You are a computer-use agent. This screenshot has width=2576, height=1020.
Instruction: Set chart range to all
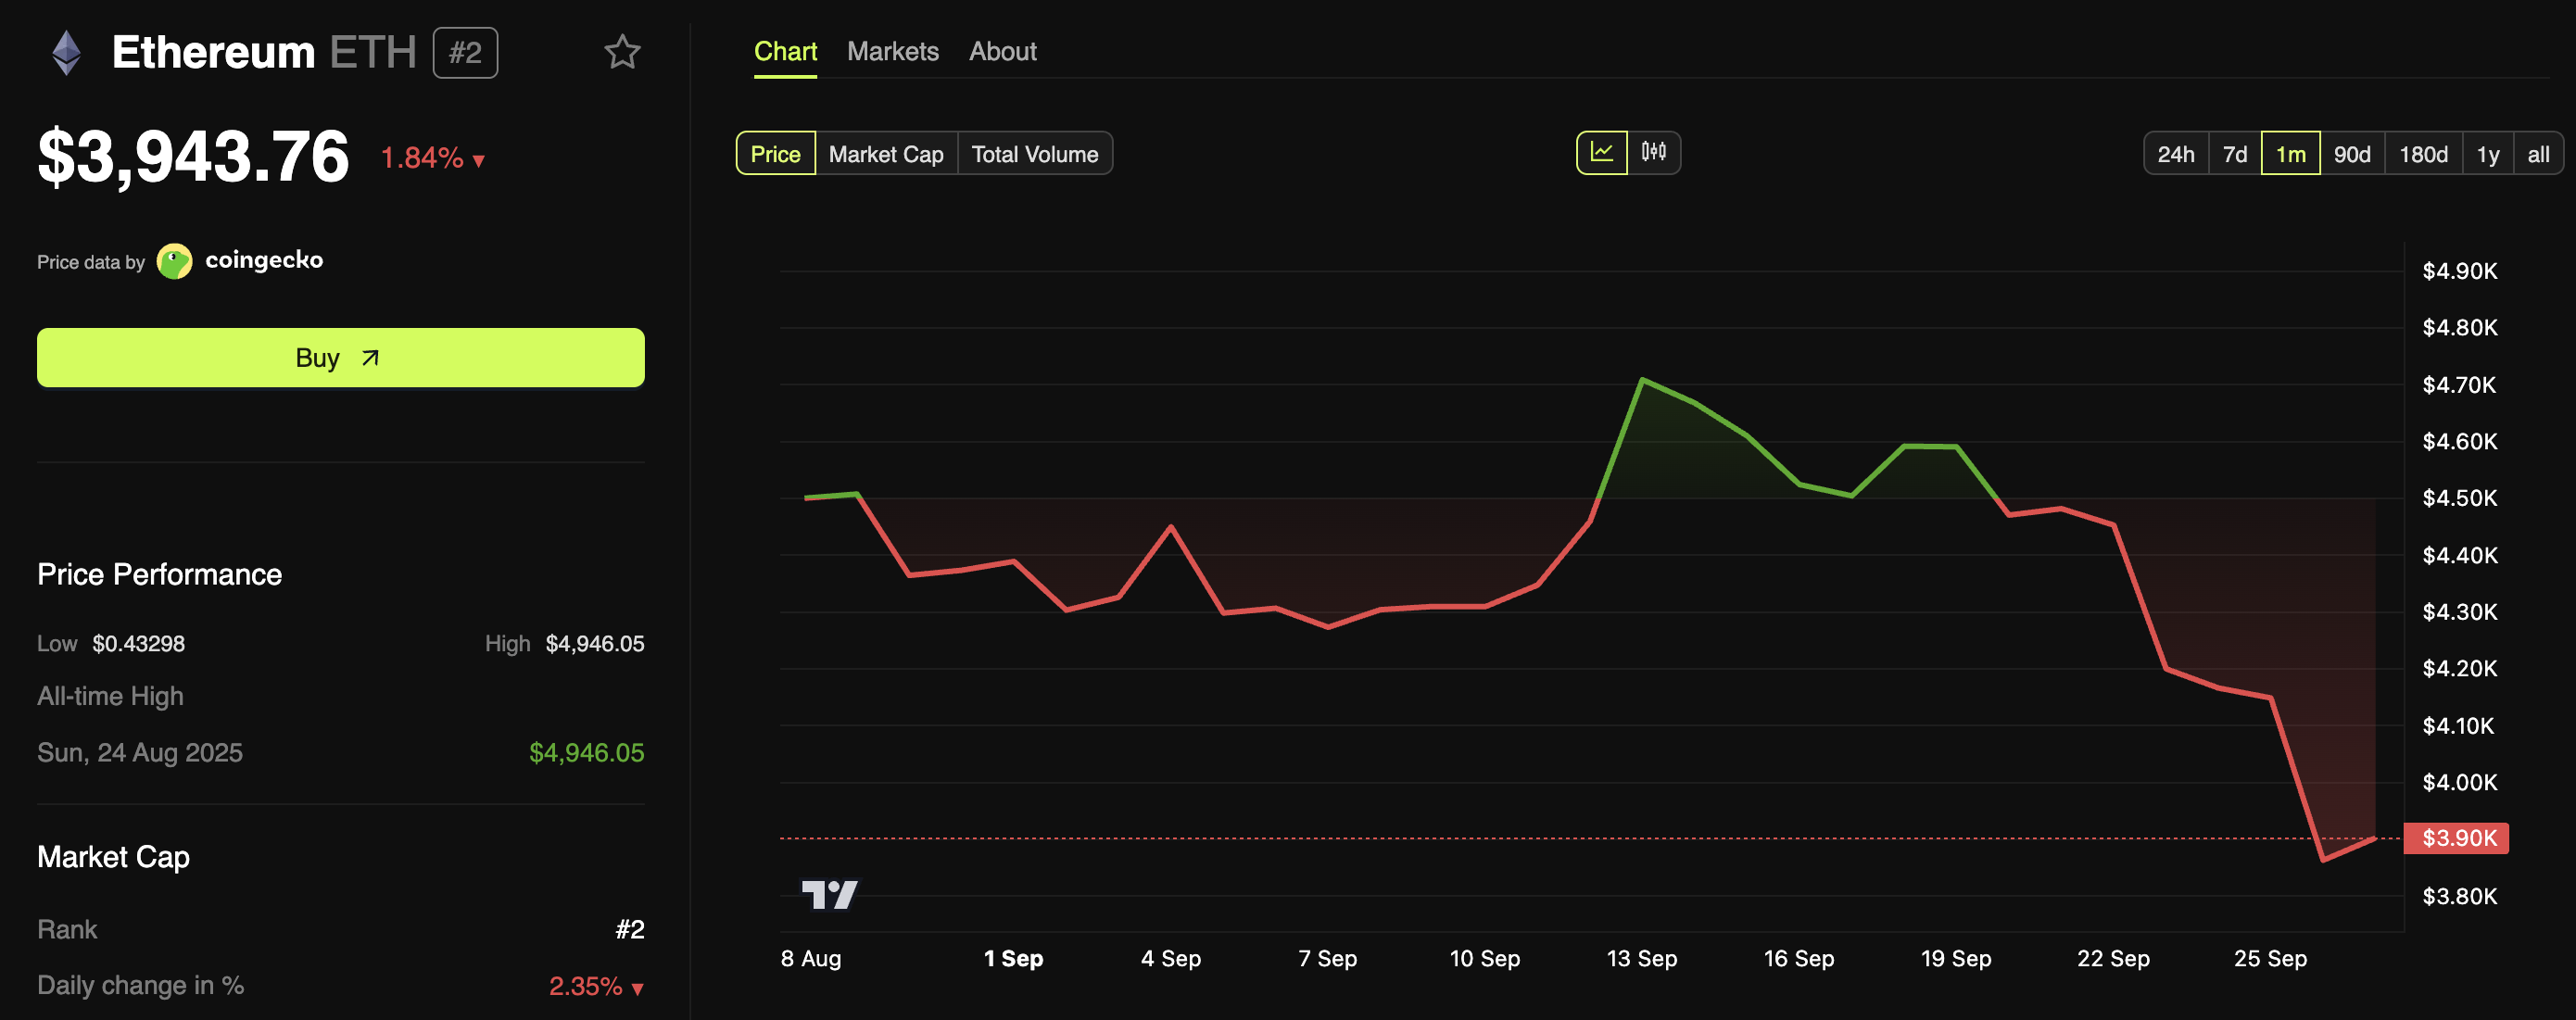pos(2537,154)
